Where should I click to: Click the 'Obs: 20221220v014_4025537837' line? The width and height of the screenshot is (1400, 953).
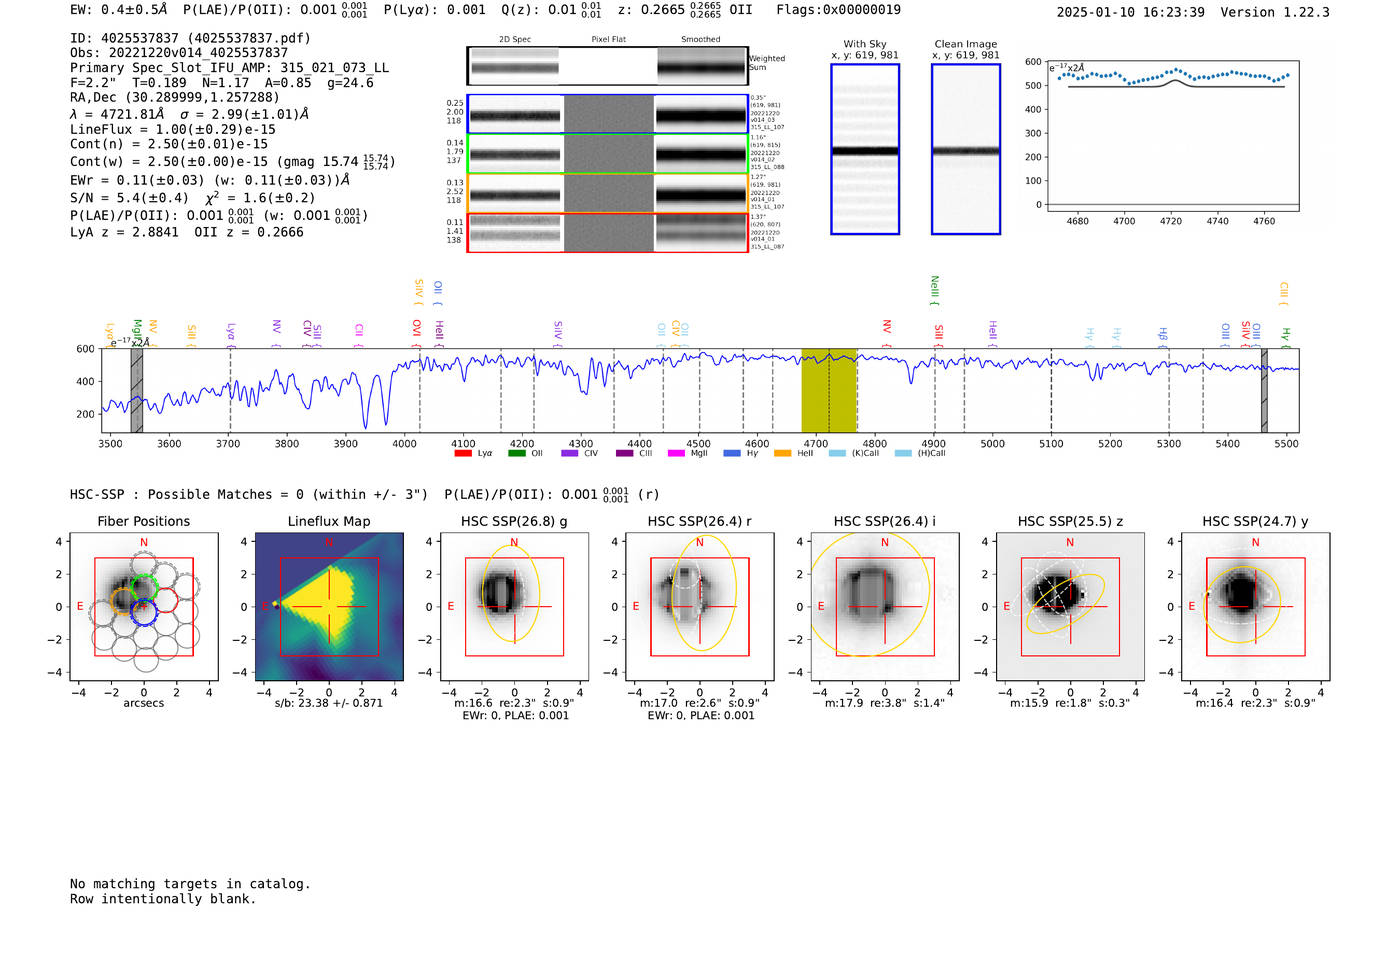point(179,53)
